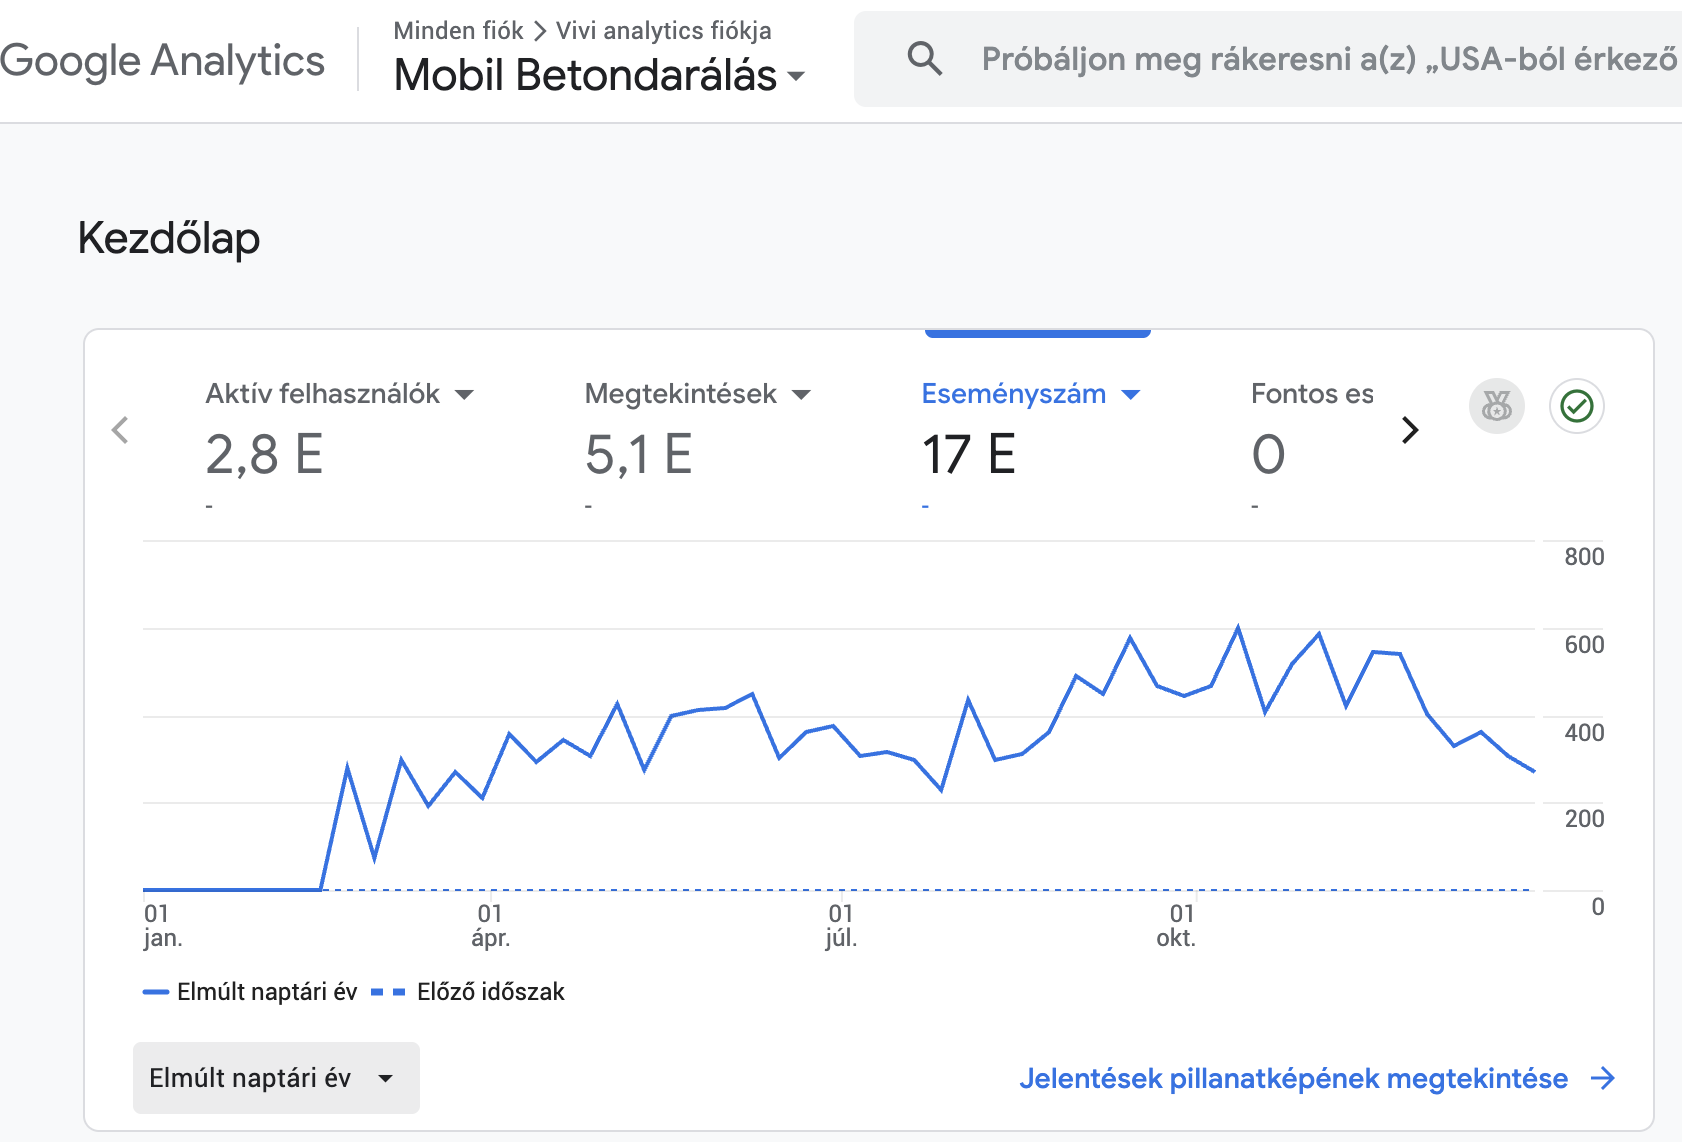Click the 800 y-axis value
This screenshot has height=1142, width=1682.
1584,557
